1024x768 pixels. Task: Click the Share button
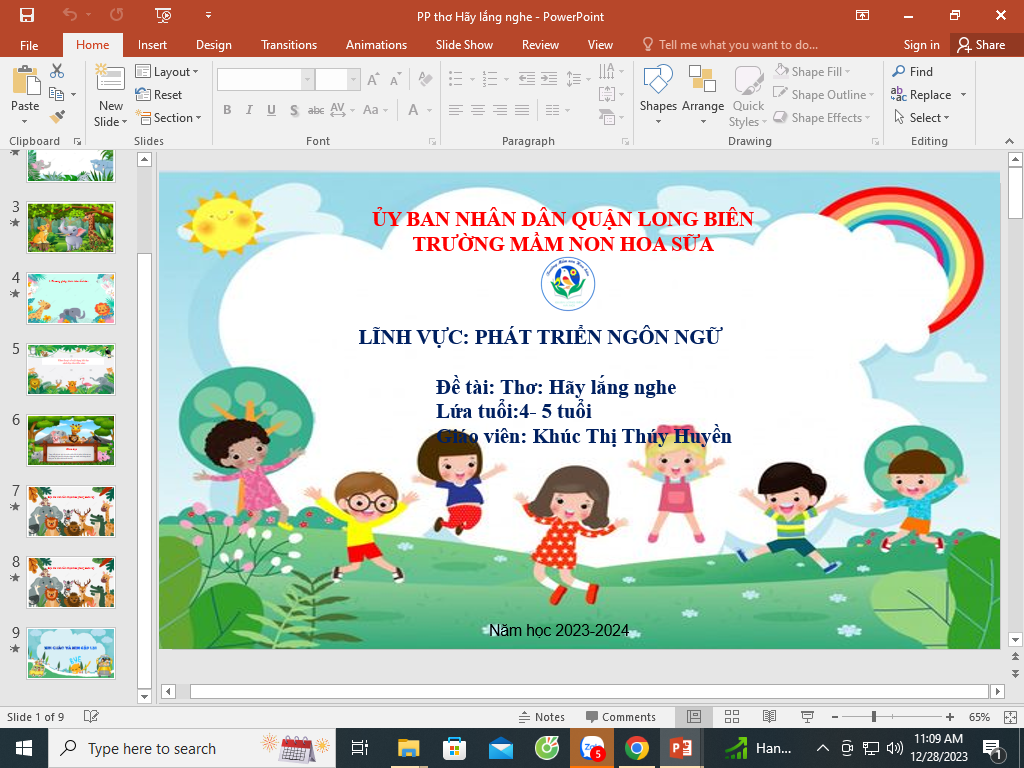980,45
